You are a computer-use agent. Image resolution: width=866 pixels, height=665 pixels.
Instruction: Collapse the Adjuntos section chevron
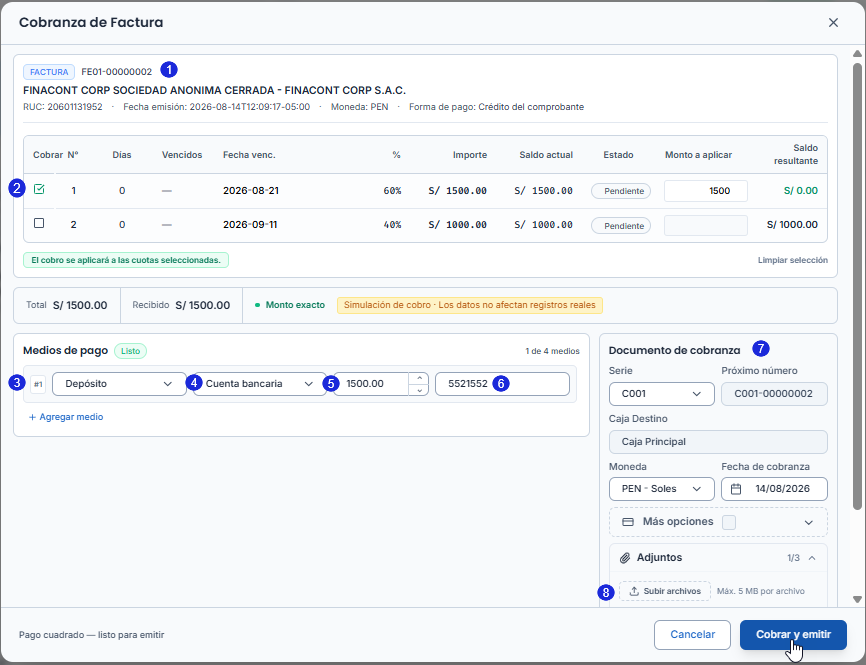[812, 558]
